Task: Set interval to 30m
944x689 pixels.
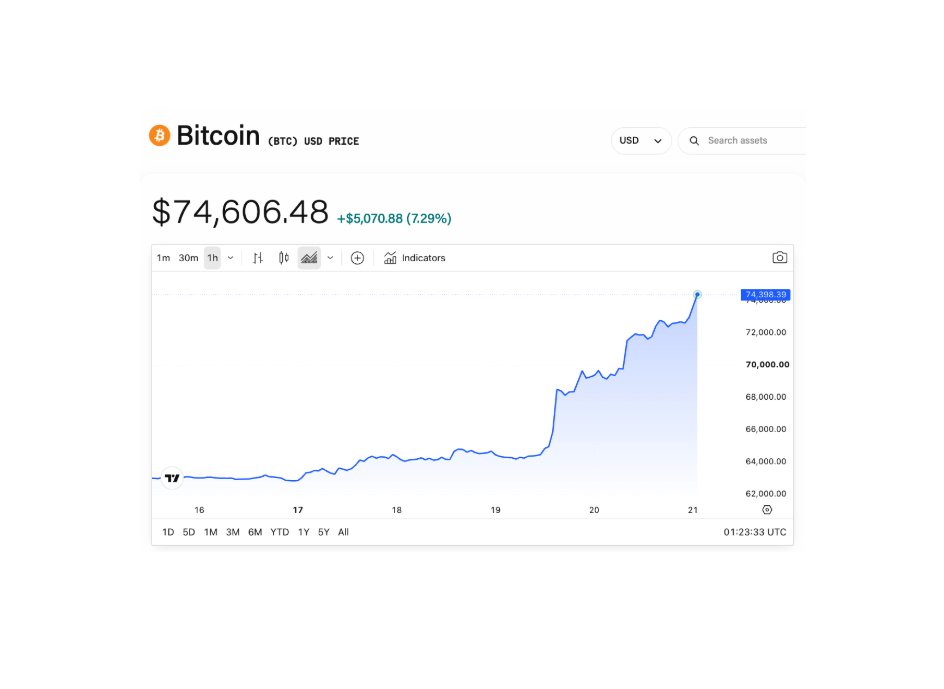Action: coord(188,258)
